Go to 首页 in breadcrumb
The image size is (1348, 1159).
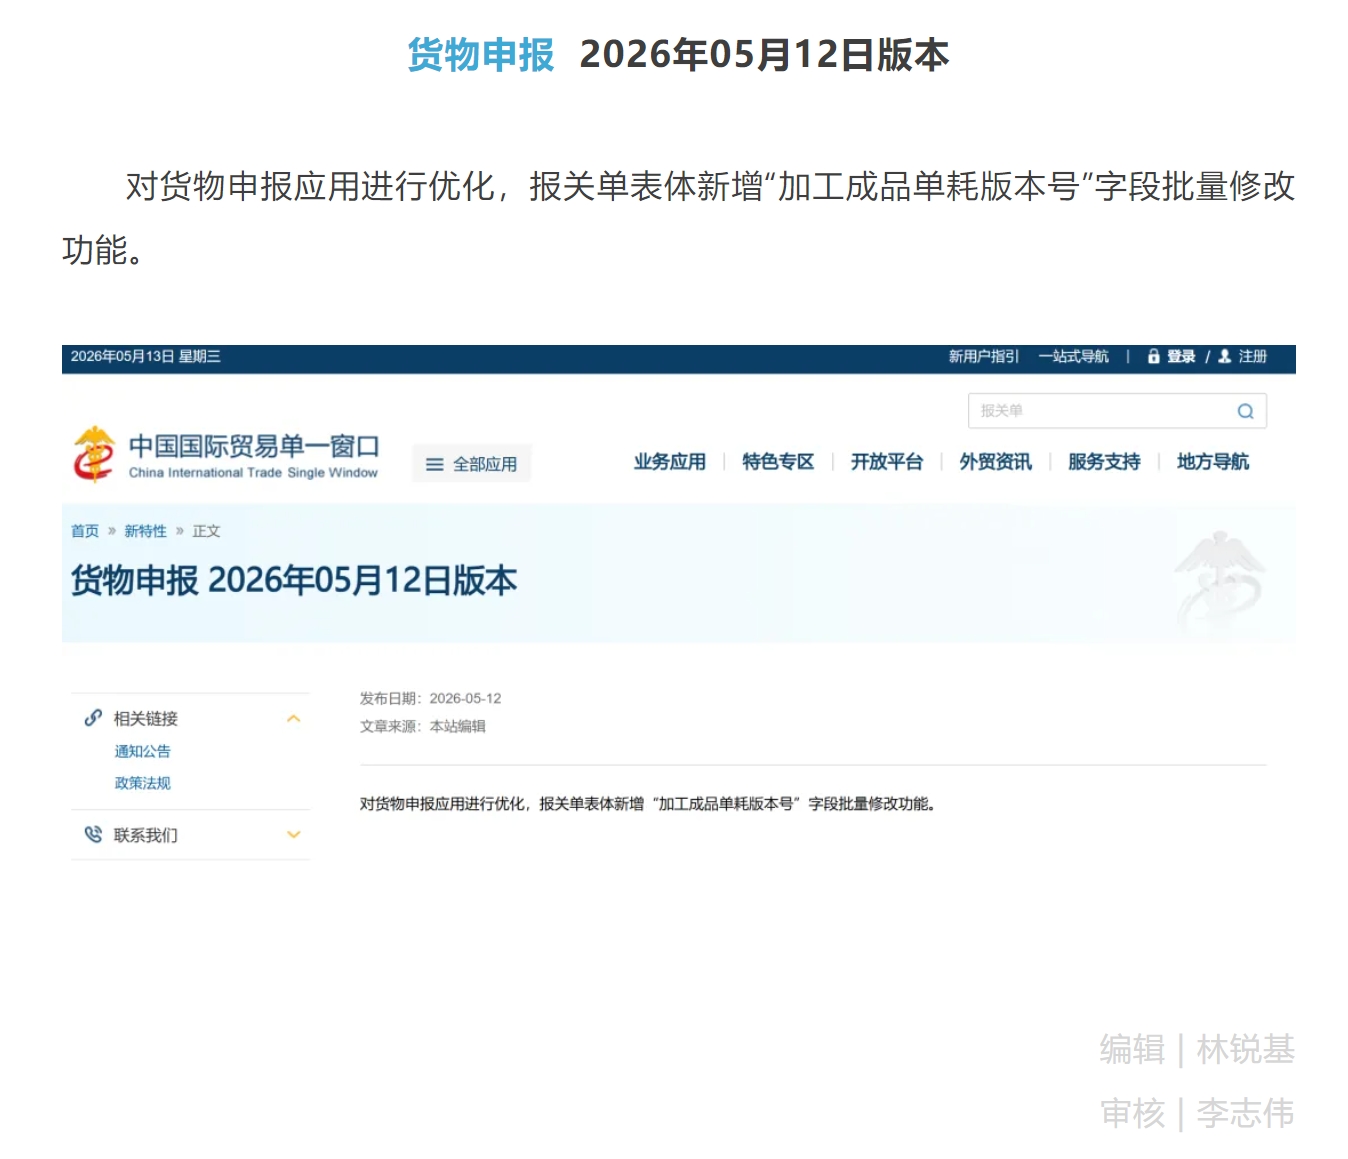click(85, 531)
